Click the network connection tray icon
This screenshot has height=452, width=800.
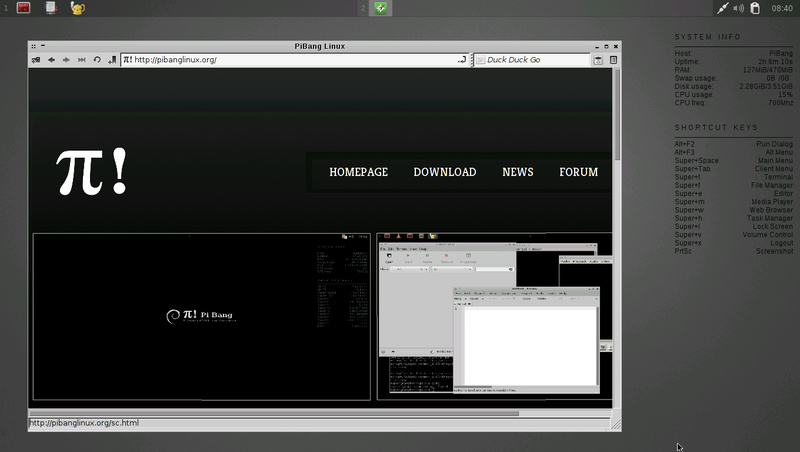coord(722,8)
